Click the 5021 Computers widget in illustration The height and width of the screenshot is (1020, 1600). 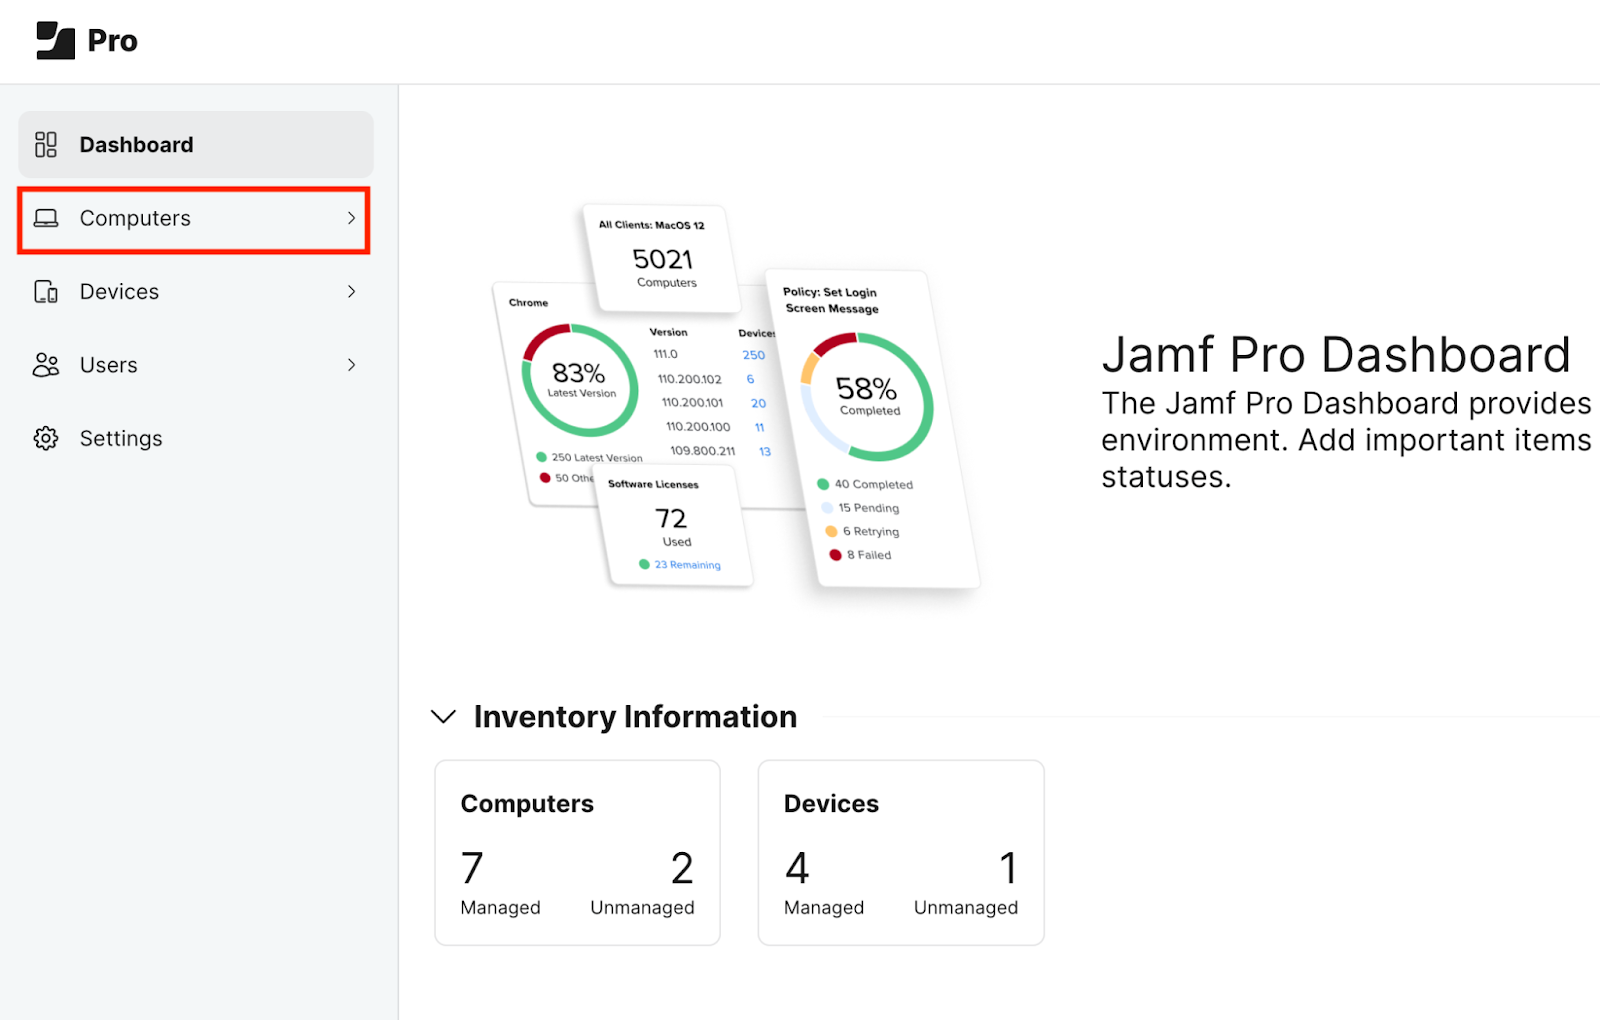point(663,258)
